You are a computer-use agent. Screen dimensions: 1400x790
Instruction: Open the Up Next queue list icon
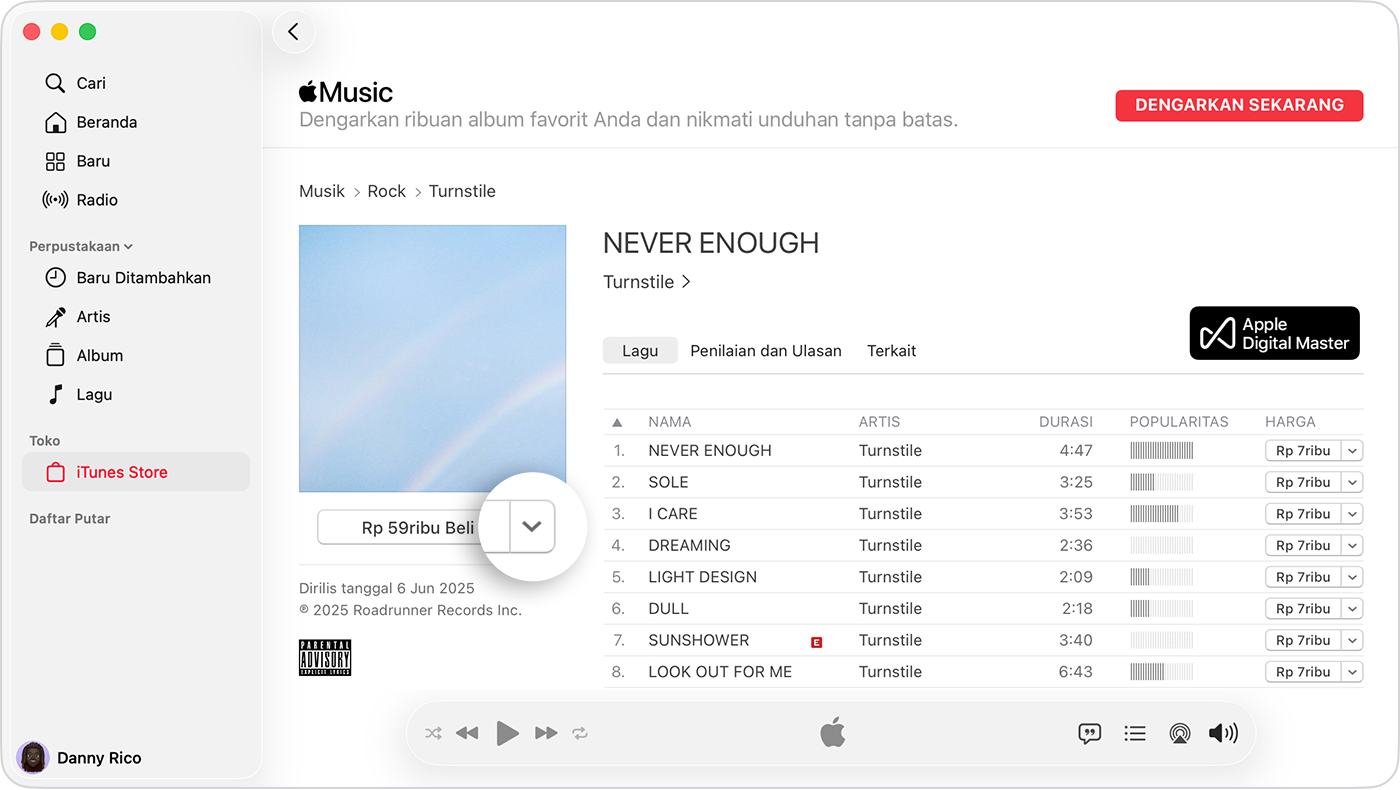tap(1134, 734)
